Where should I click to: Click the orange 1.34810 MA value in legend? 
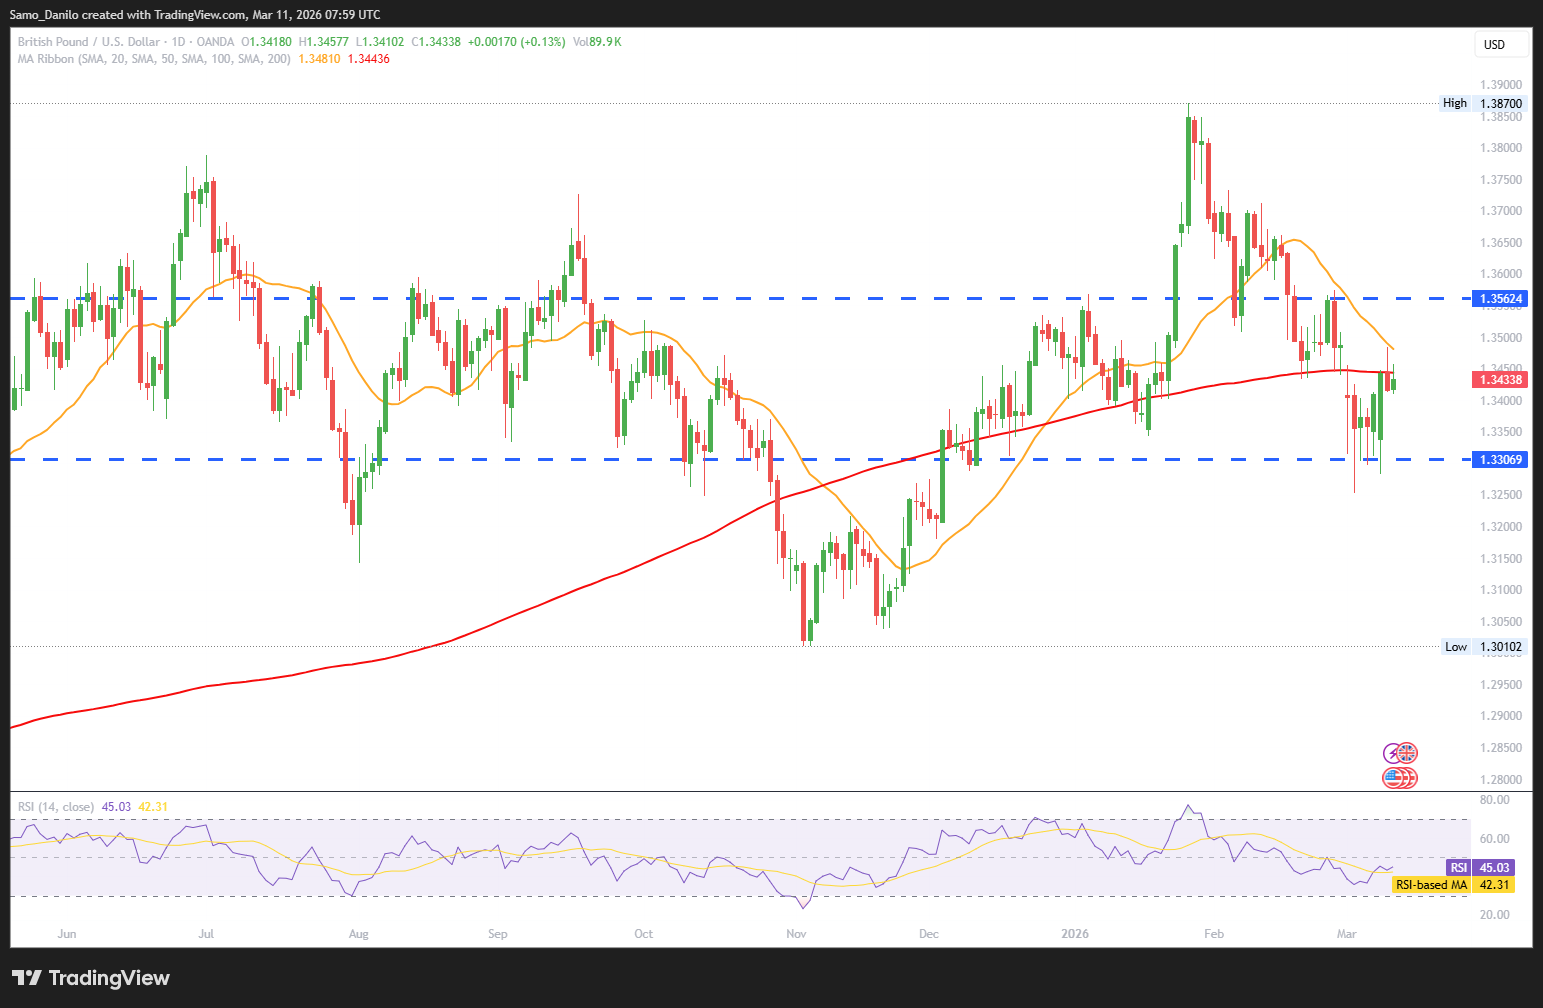319,59
